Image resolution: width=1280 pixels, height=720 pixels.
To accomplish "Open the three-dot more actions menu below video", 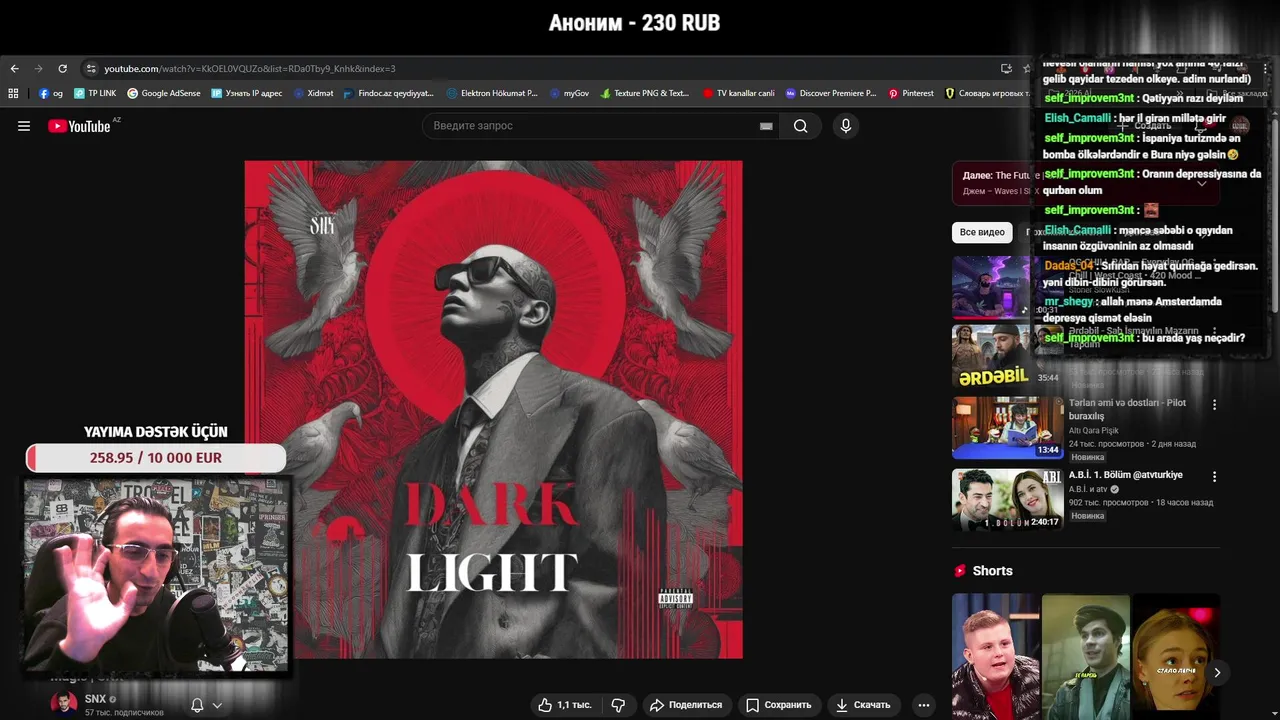I will 924,705.
